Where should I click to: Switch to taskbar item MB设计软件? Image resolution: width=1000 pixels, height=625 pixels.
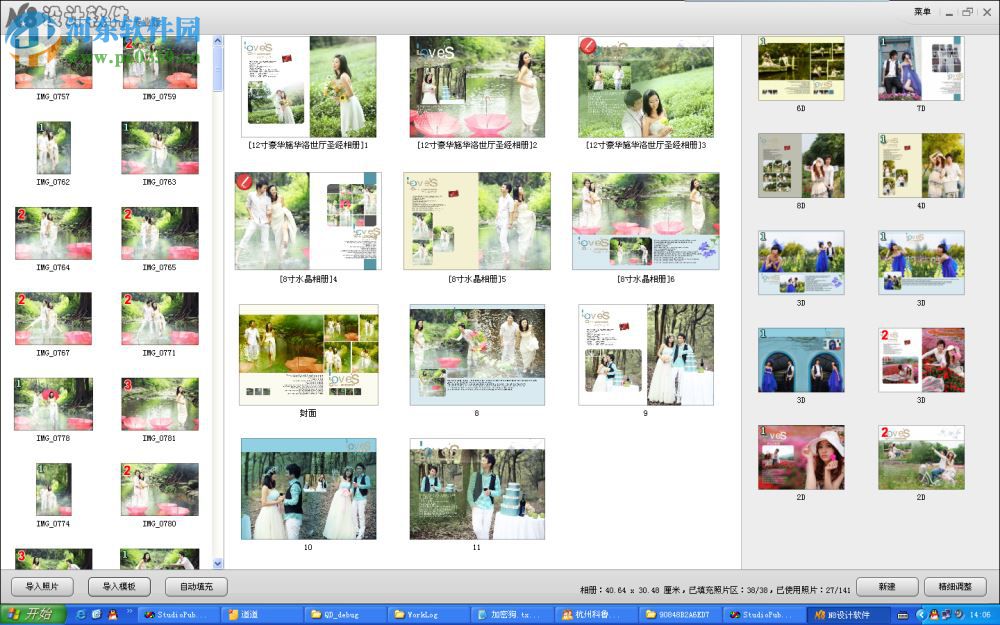point(847,614)
